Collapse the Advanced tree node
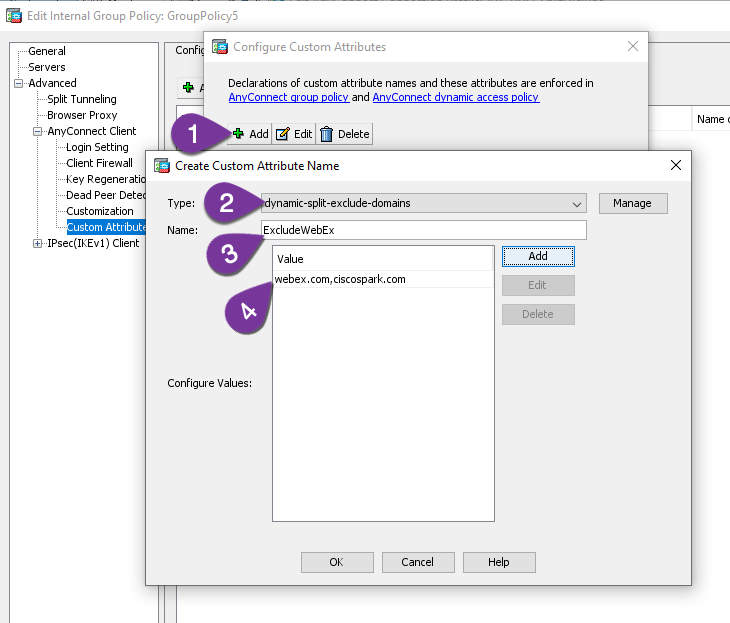 (x=19, y=83)
